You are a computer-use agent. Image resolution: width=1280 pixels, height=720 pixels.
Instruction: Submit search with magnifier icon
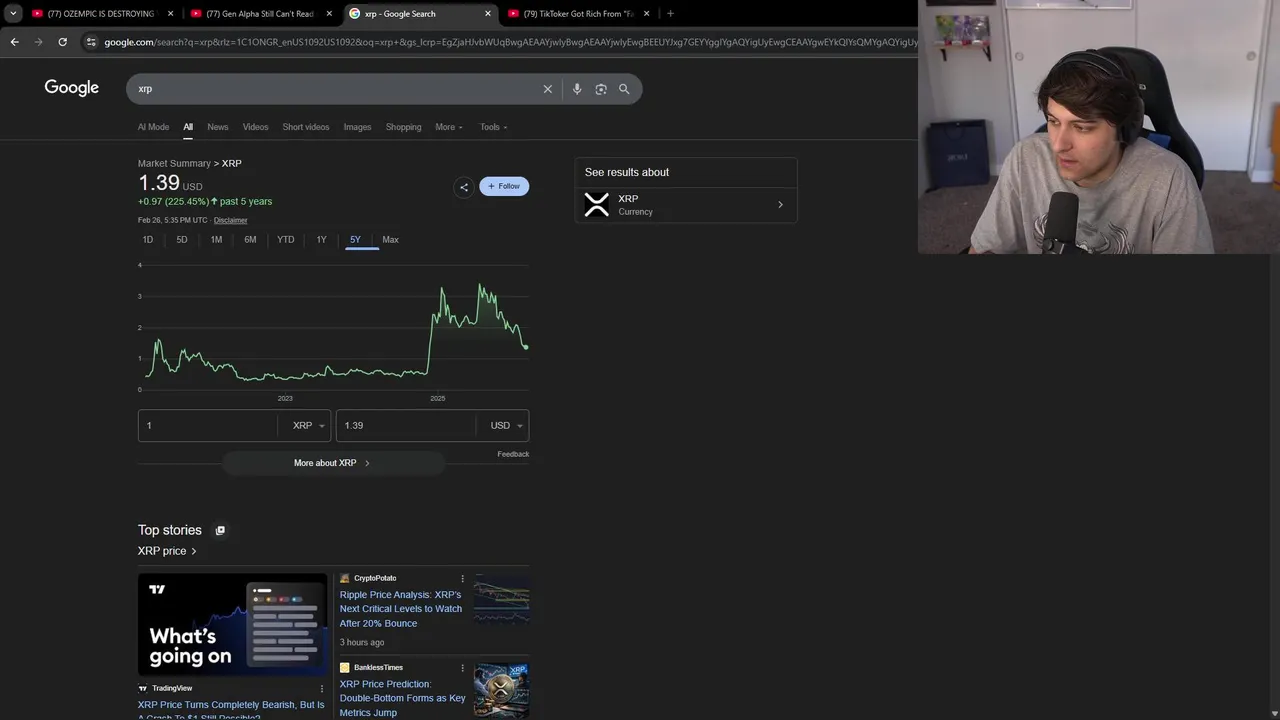tap(624, 89)
